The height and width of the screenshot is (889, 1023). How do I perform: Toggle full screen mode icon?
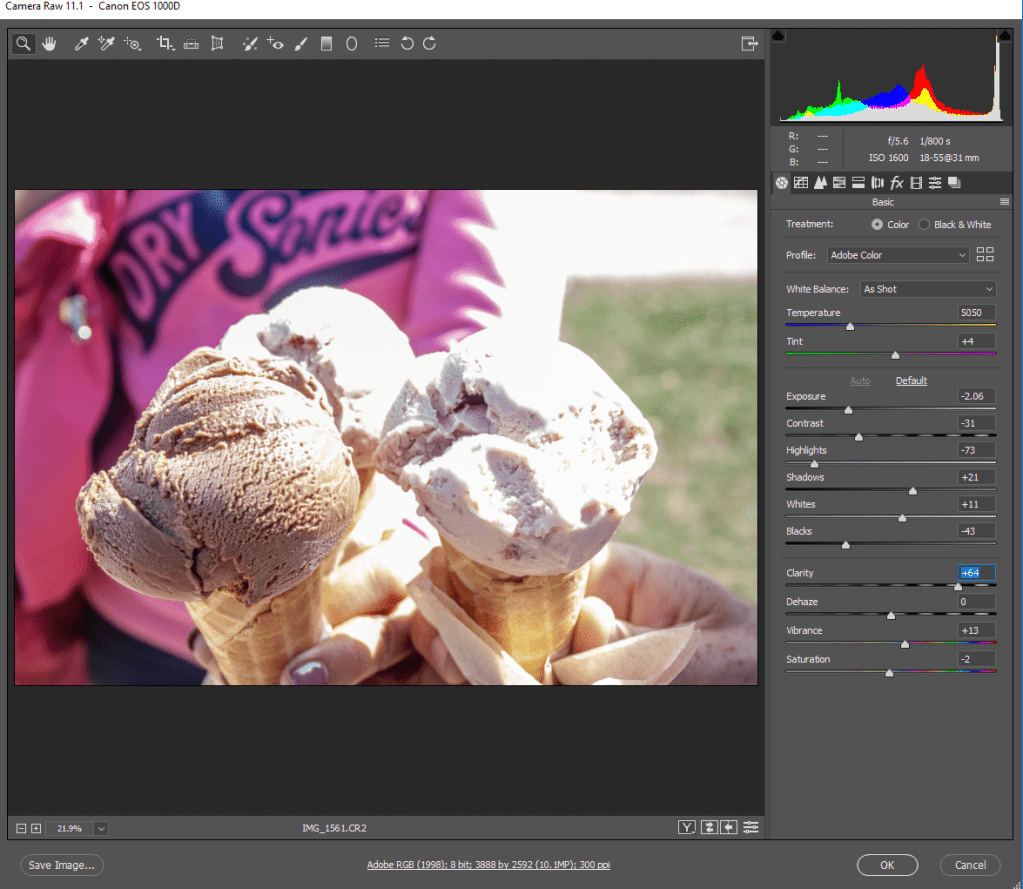coord(748,44)
